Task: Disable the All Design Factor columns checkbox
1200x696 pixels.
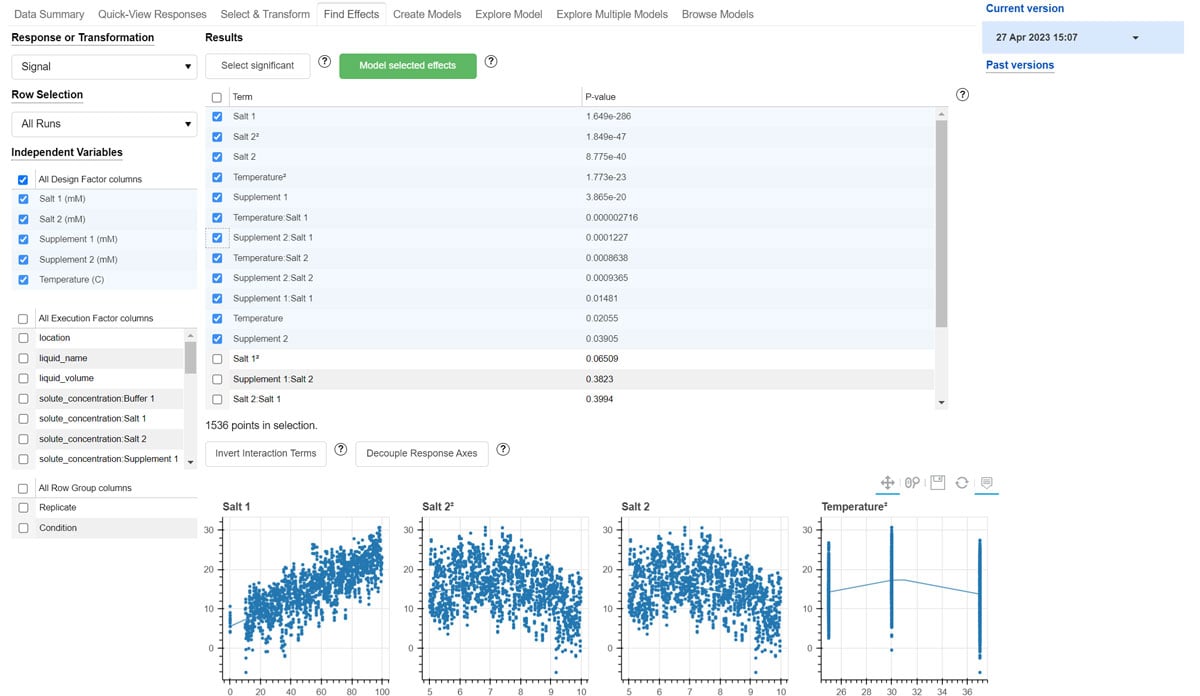Action: click(x=22, y=179)
